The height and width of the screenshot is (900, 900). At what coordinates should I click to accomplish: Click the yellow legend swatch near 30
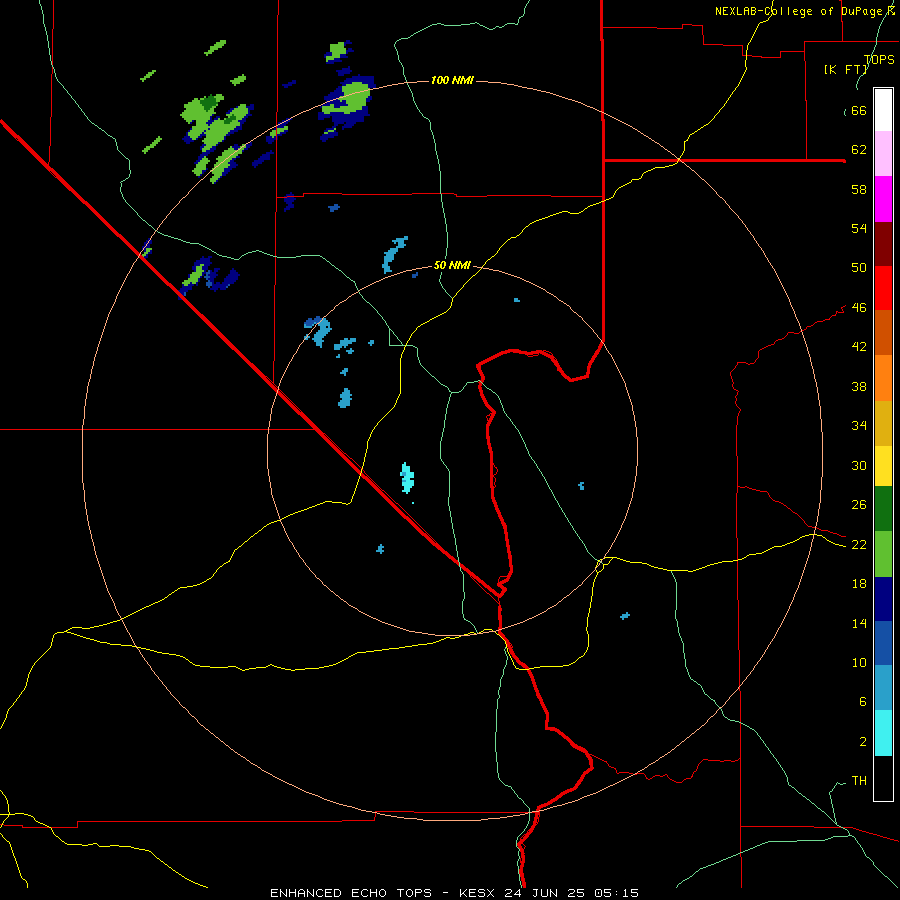point(883,466)
